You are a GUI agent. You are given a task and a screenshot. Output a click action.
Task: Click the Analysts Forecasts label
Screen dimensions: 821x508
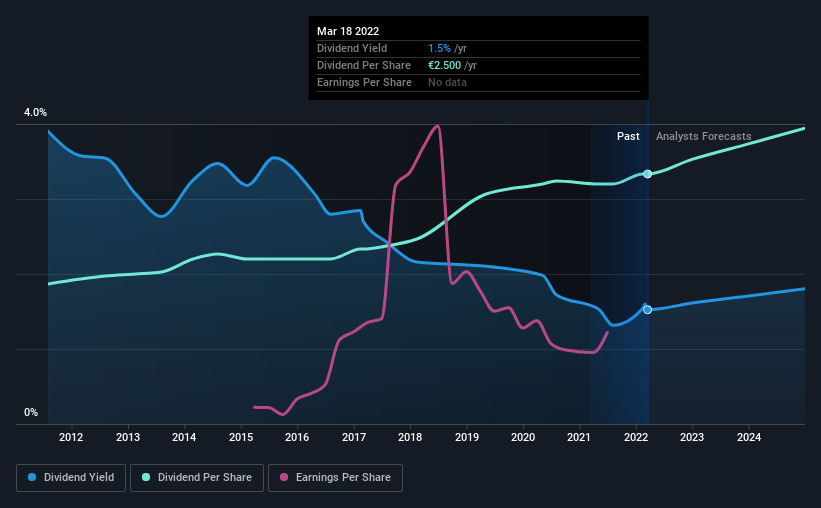pyautogui.click(x=704, y=136)
